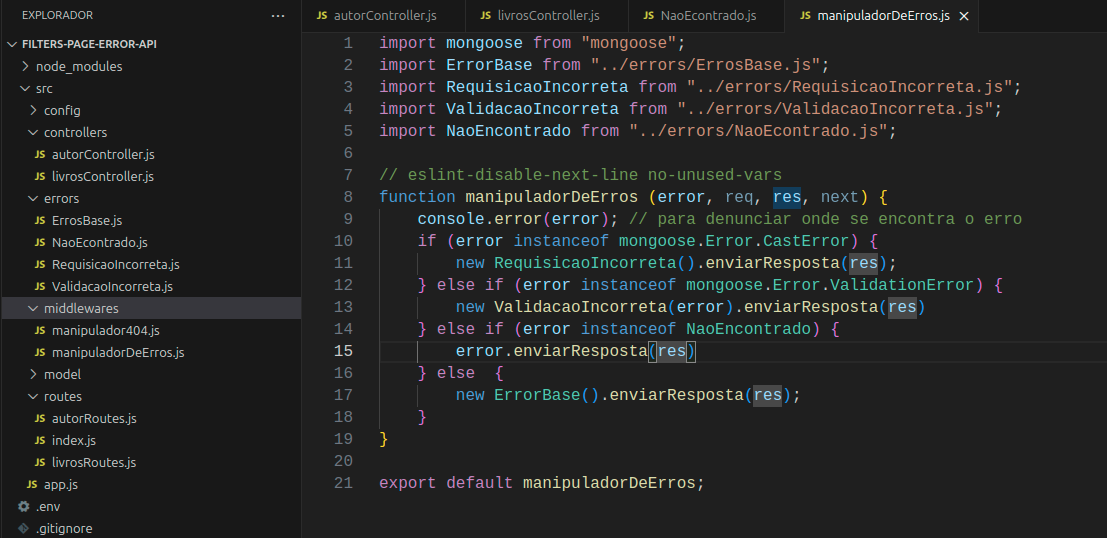The width and height of the screenshot is (1107, 538).
Task: Click the git icon beside .gitignore
Action: (24, 529)
